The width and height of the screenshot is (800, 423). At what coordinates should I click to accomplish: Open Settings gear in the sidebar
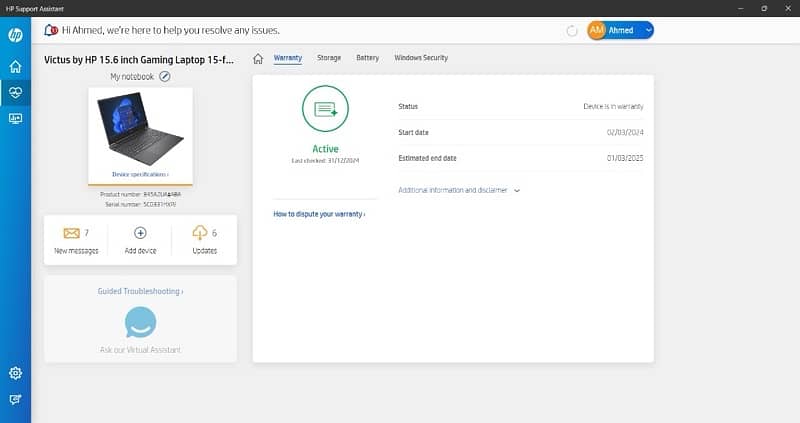[x=15, y=373]
